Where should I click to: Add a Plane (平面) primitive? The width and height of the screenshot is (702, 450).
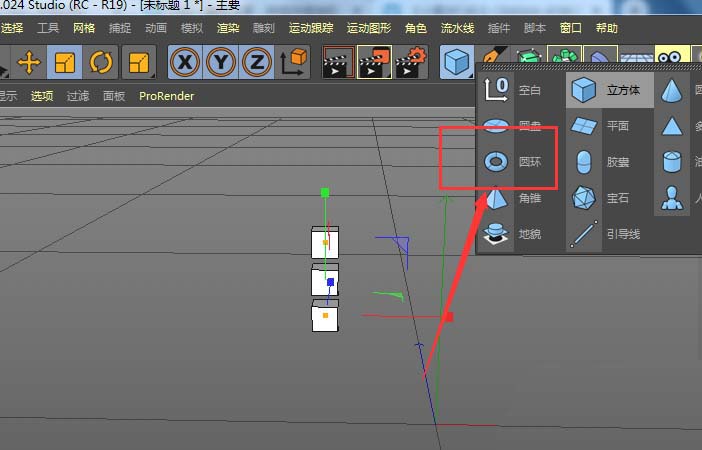(x=584, y=126)
